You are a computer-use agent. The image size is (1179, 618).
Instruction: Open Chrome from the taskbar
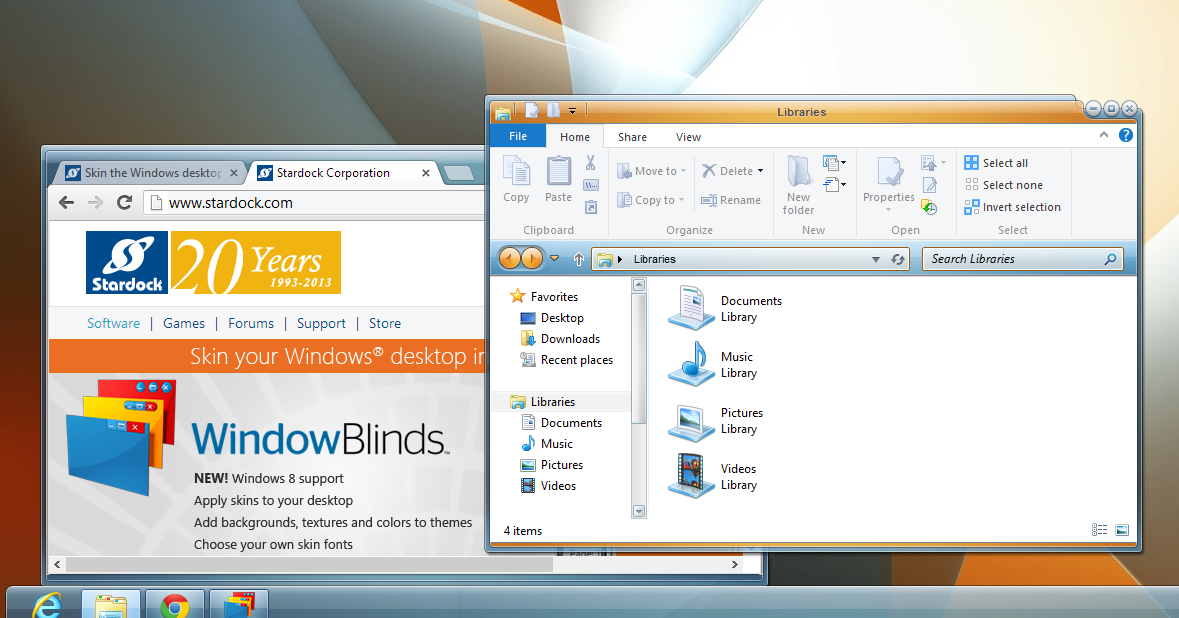[174, 606]
